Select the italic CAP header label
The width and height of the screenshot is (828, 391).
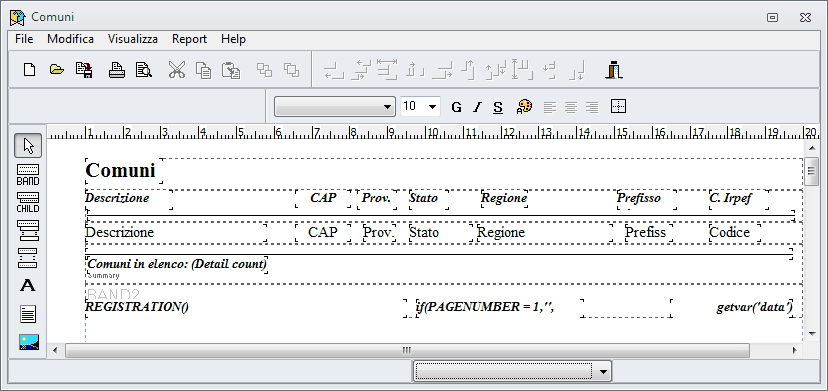pos(323,199)
